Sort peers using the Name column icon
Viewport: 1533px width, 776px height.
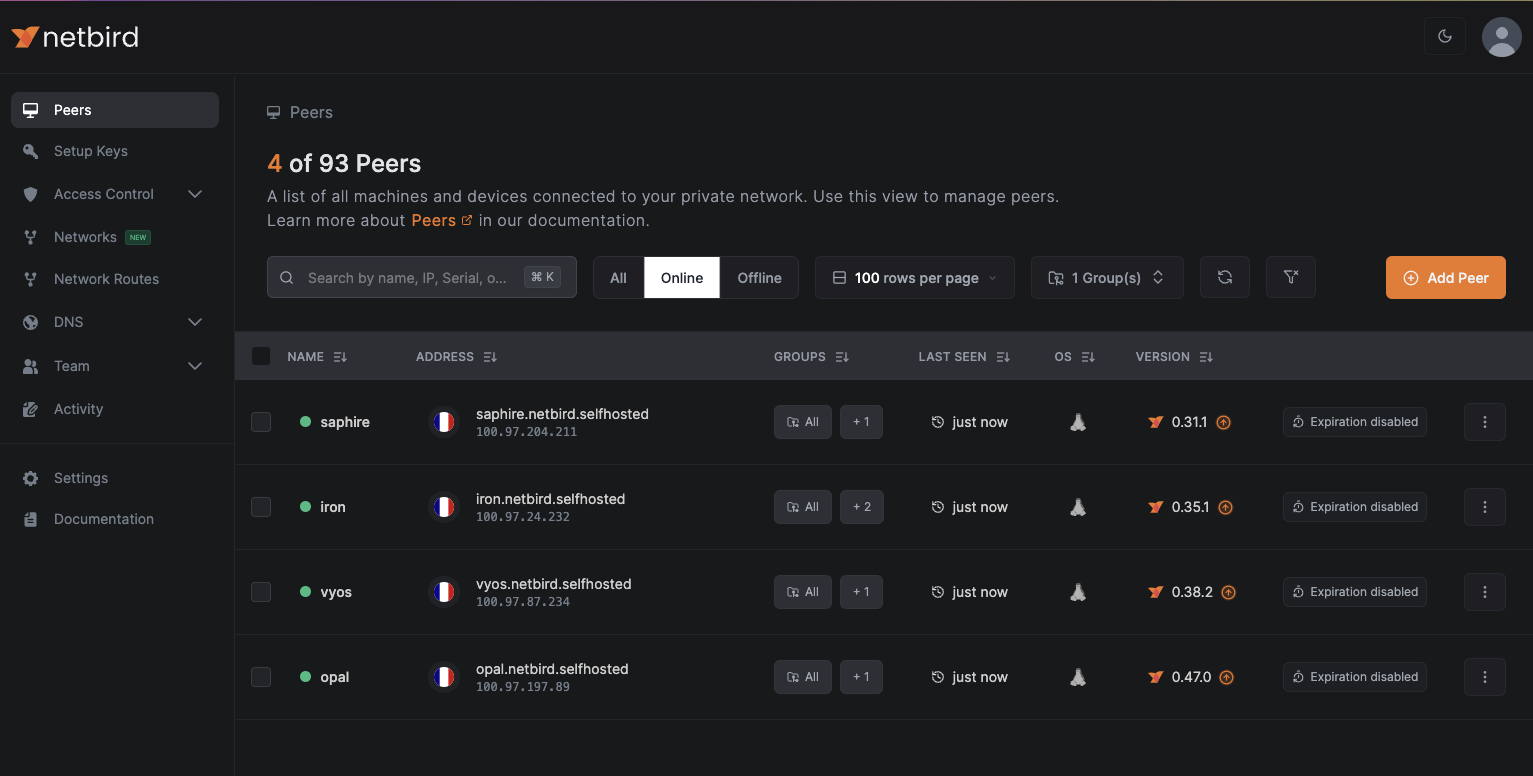tap(340, 357)
